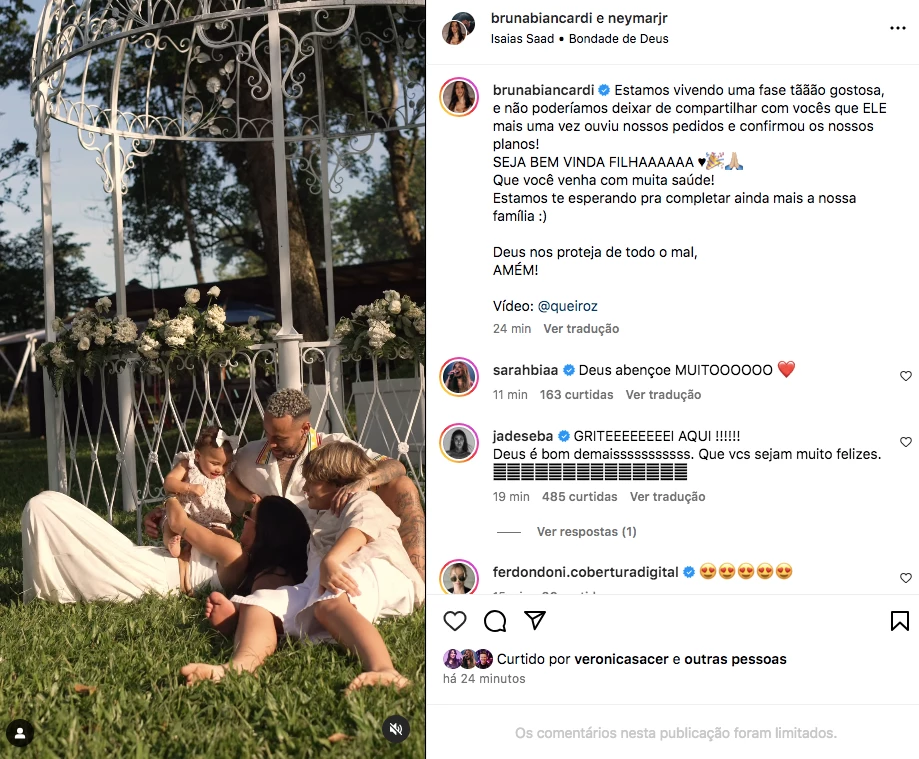Like the post with the heart icon
The image size is (919, 759).
tap(455, 621)
